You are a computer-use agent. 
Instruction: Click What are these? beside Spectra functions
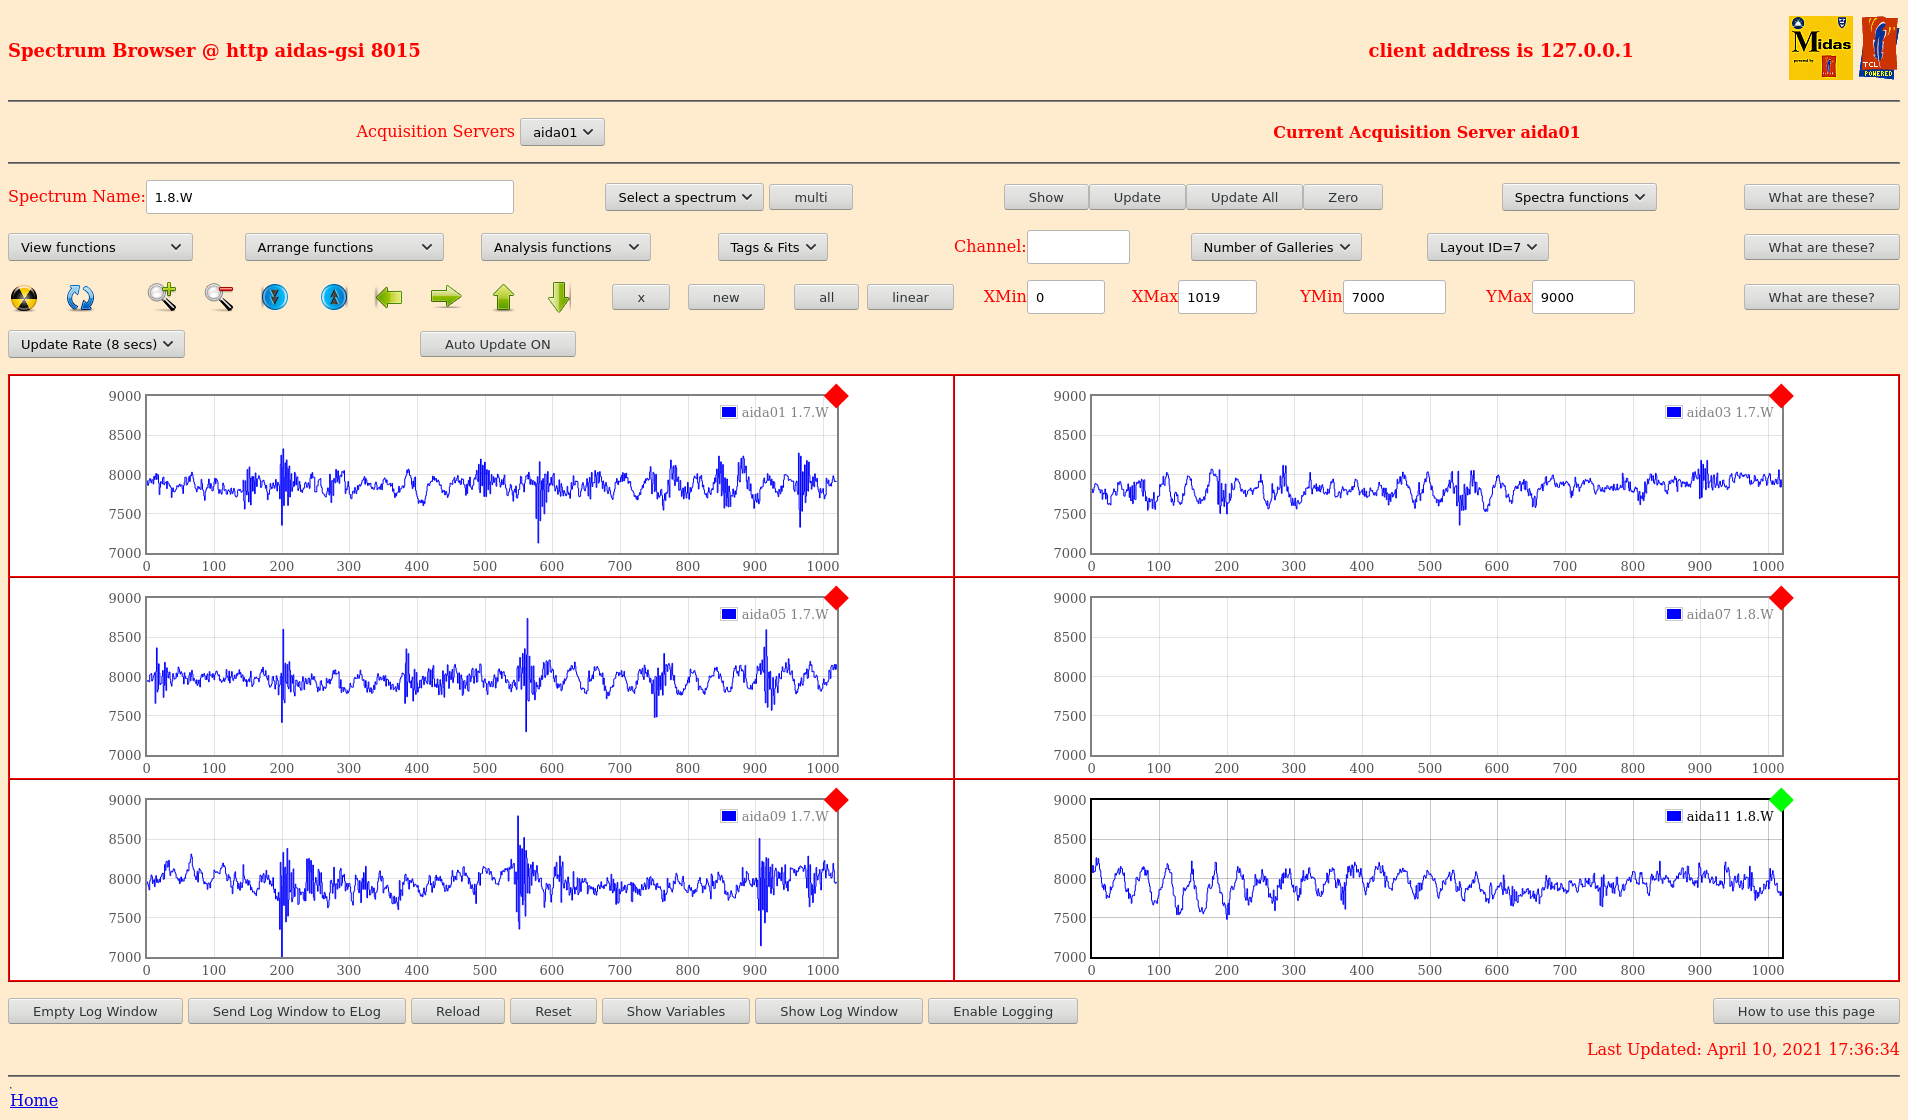click(1821, 197)
